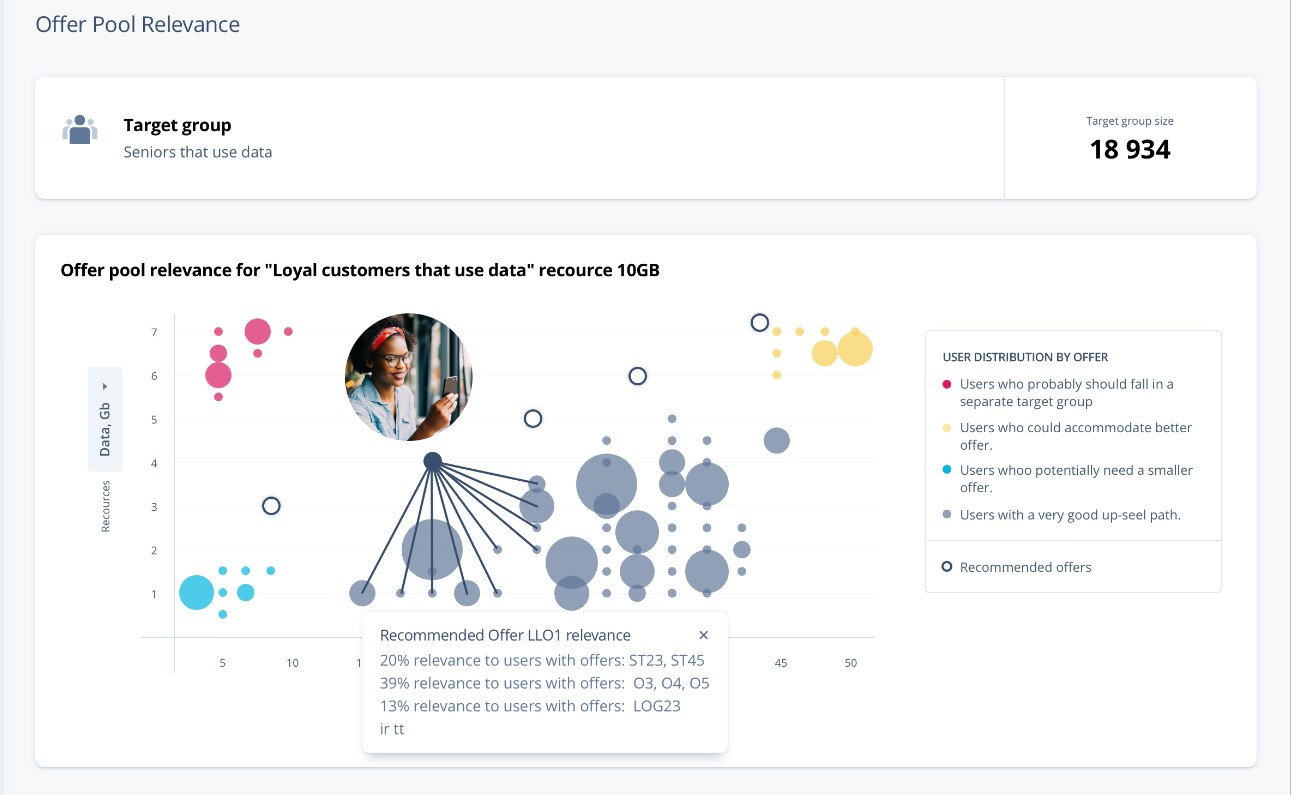1291x795 pixels.
Task: Click the Target group people icon
Action: (79, 130)
